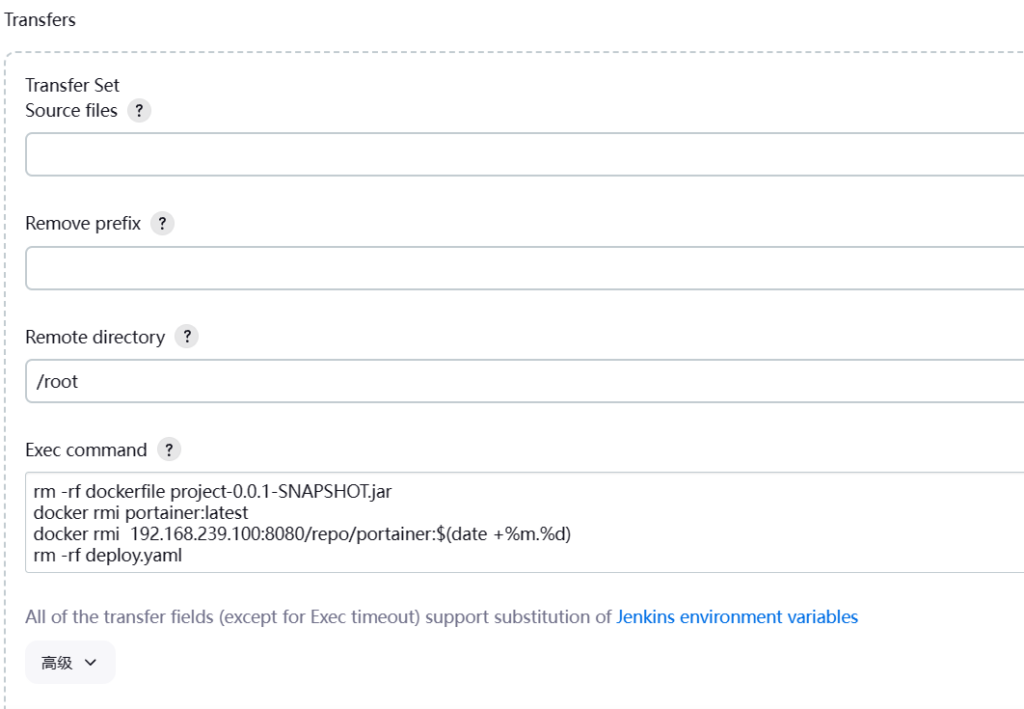This screenshot has height=709, width=1024.
Task: Open the Jenkins environment variables link
Action: (737, 617)
